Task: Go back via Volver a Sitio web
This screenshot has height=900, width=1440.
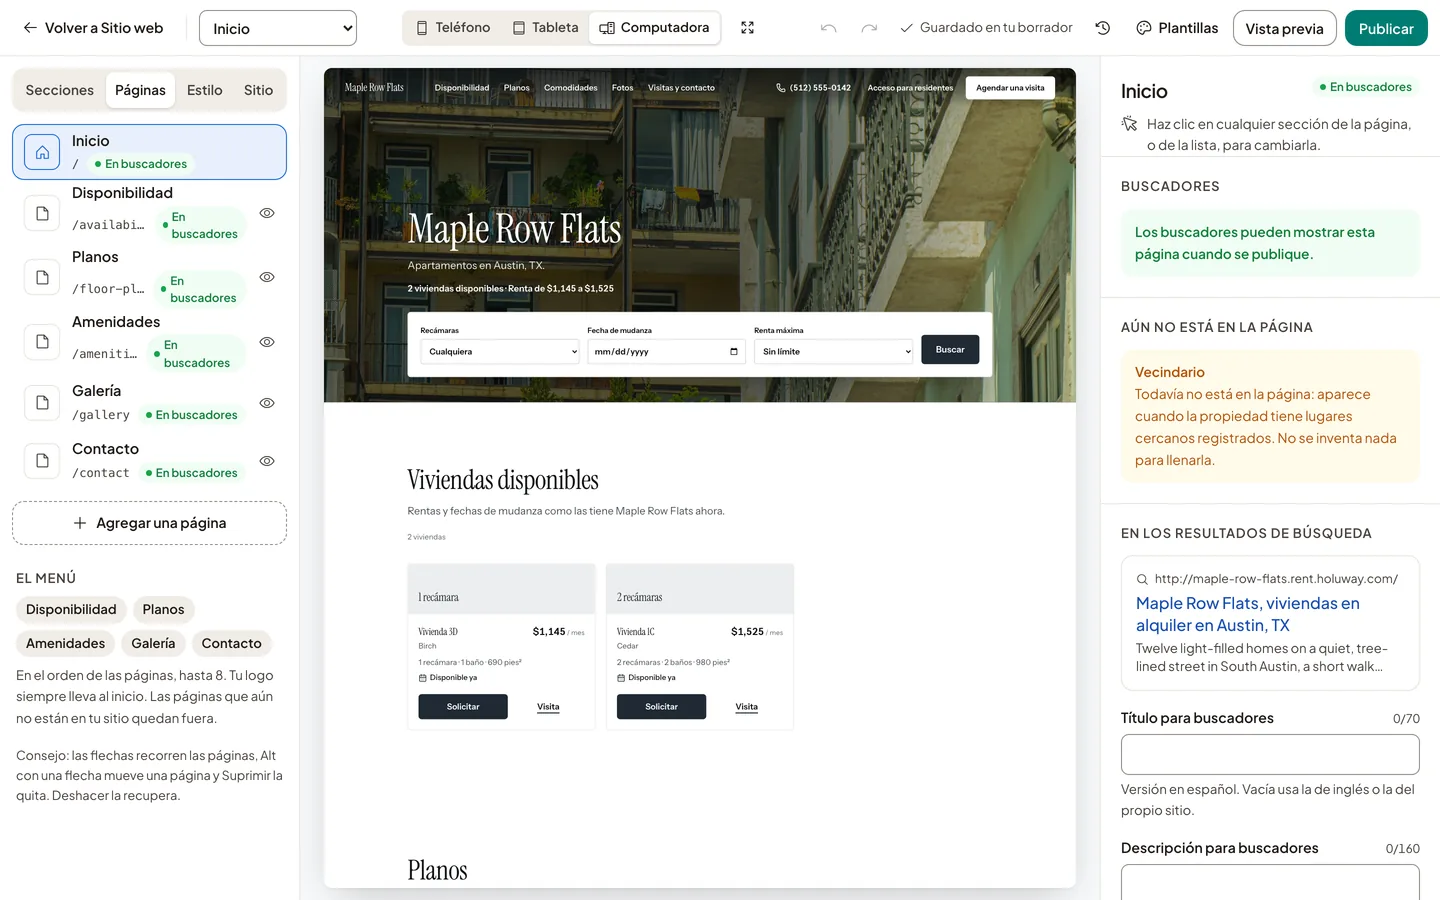Action: click(x=93, y=28)
